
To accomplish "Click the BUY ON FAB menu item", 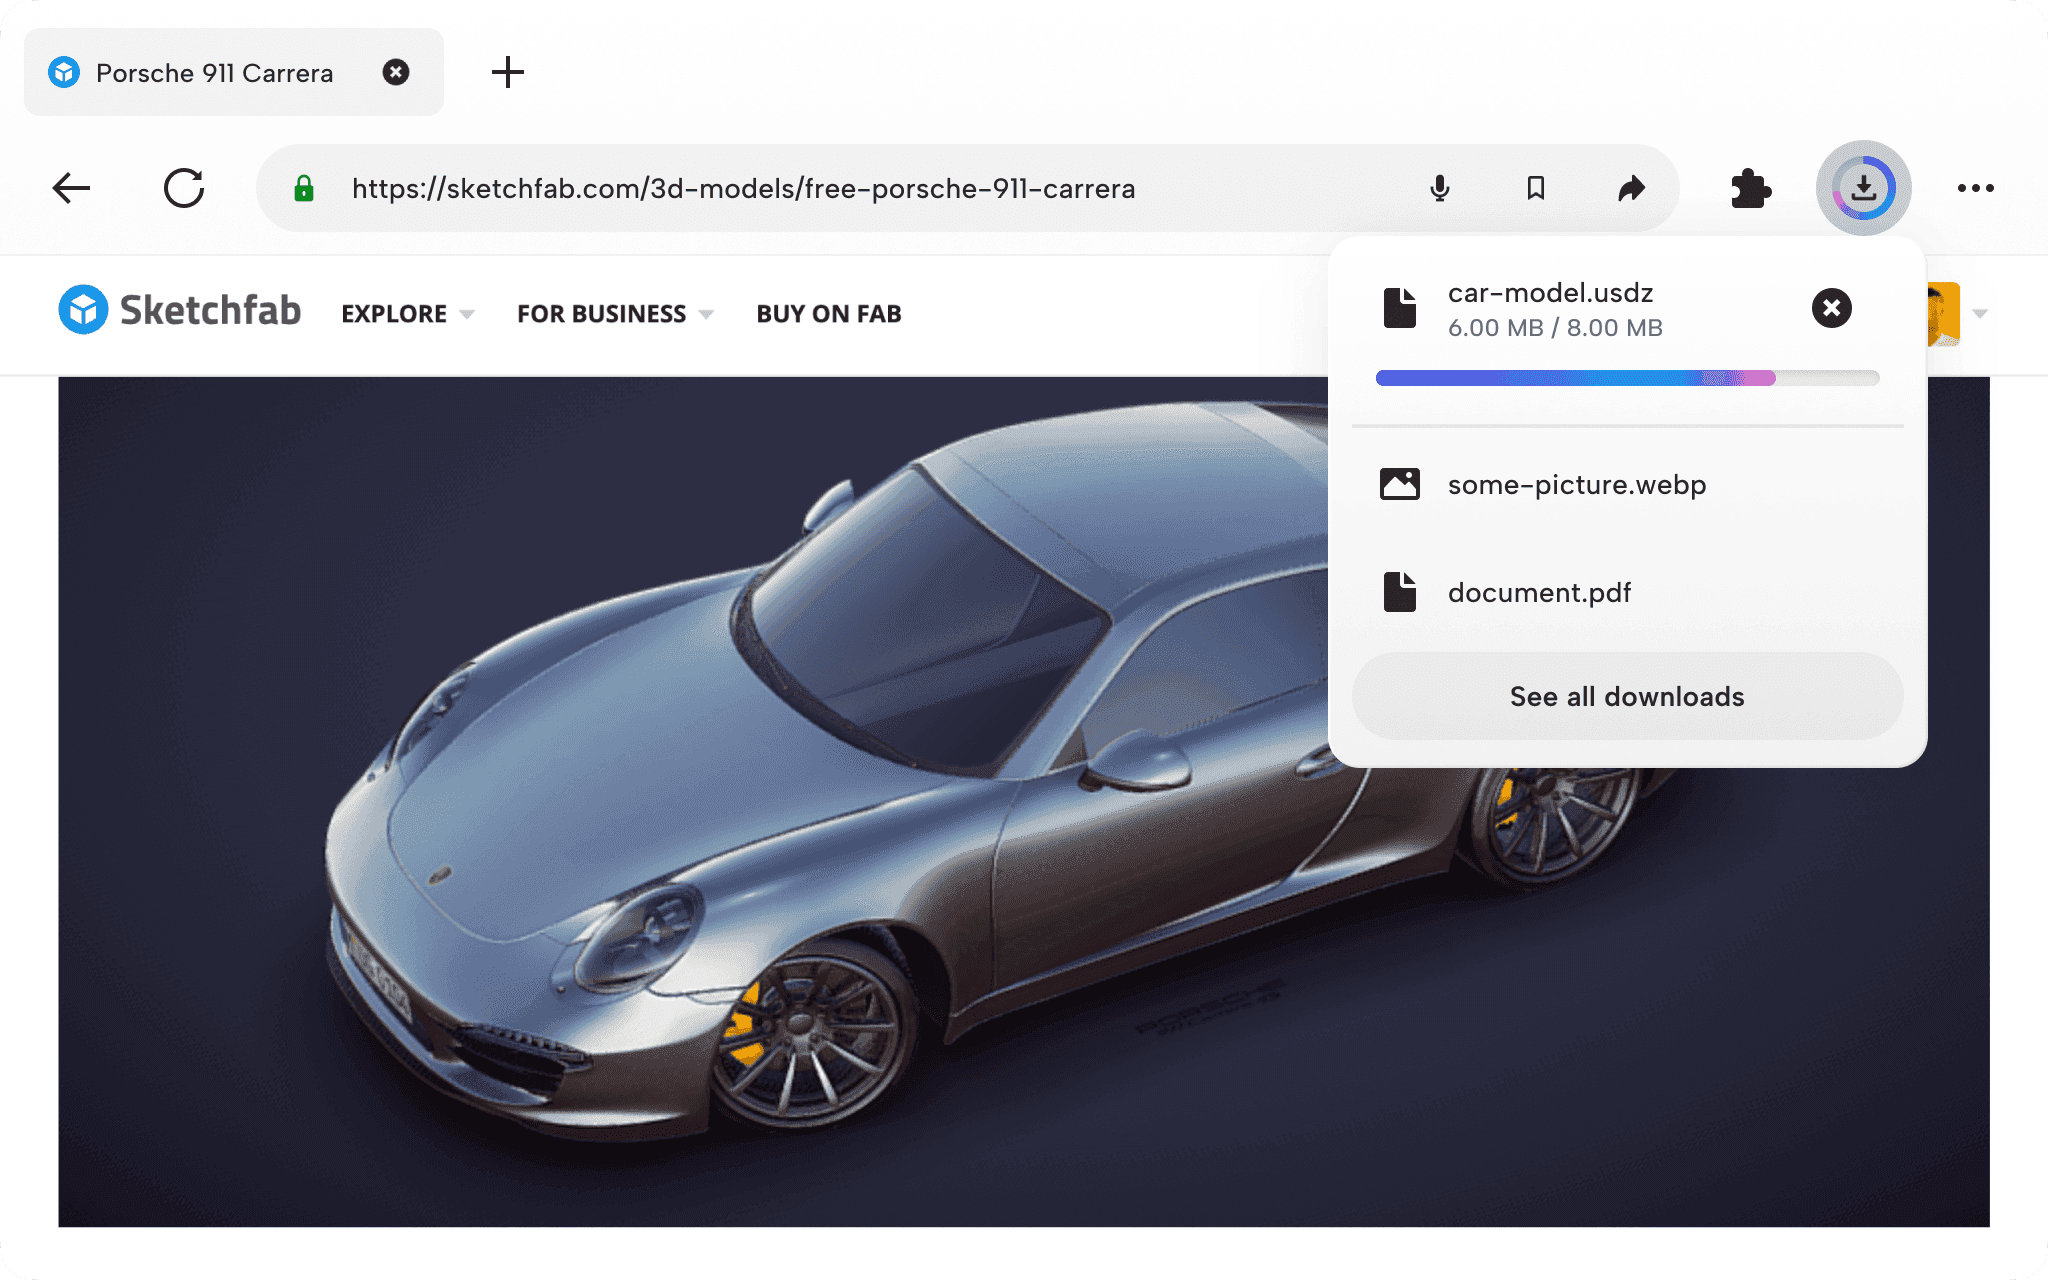I will [x=829, y=314].
